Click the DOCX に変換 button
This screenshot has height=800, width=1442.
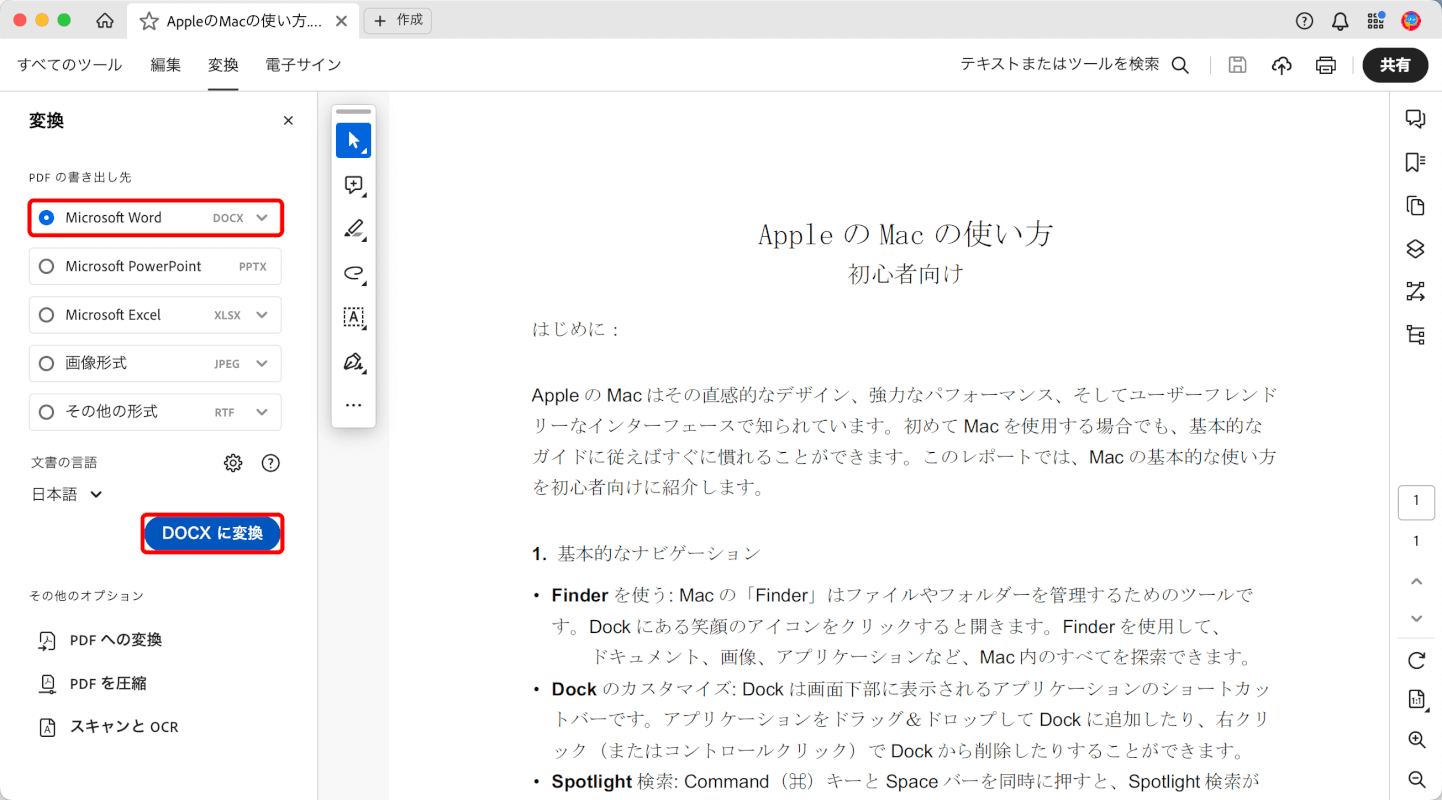[x=212, y=534]
